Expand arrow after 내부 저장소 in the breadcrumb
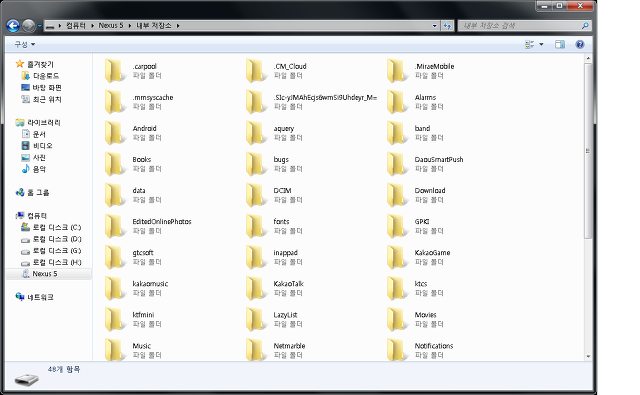Screen dimensions: 640x395 [x=178, y=25]
